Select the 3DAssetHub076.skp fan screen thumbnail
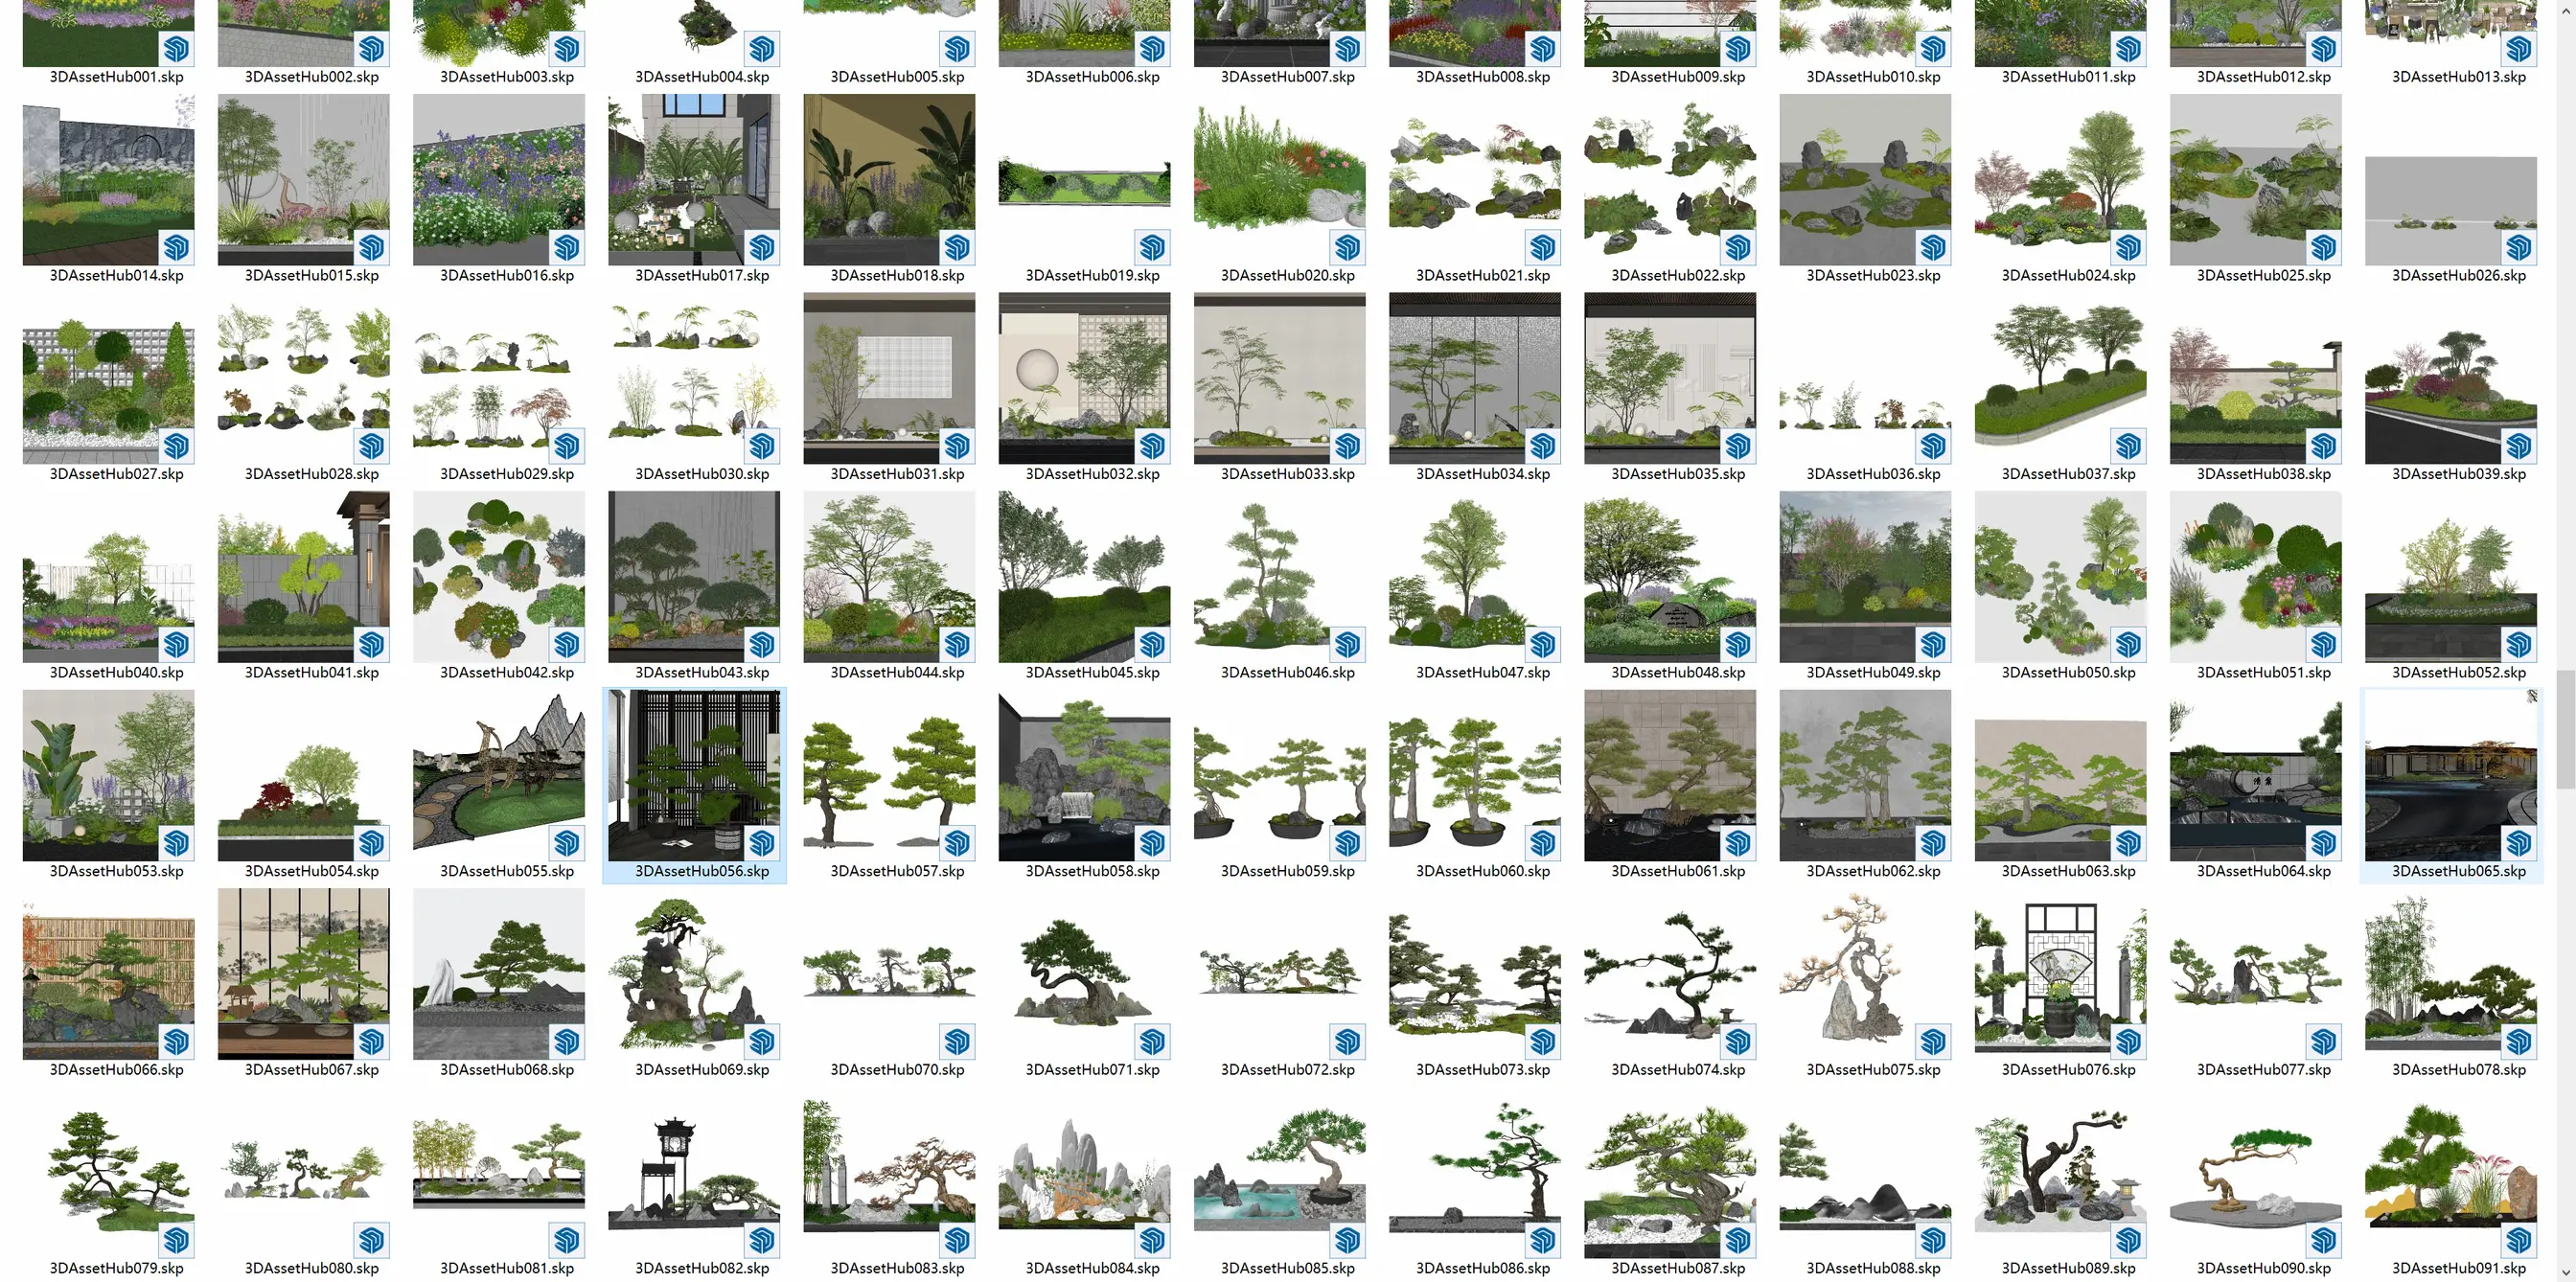The height and width of the screenshot is (1282, 2576). (x=2059, y=974)
